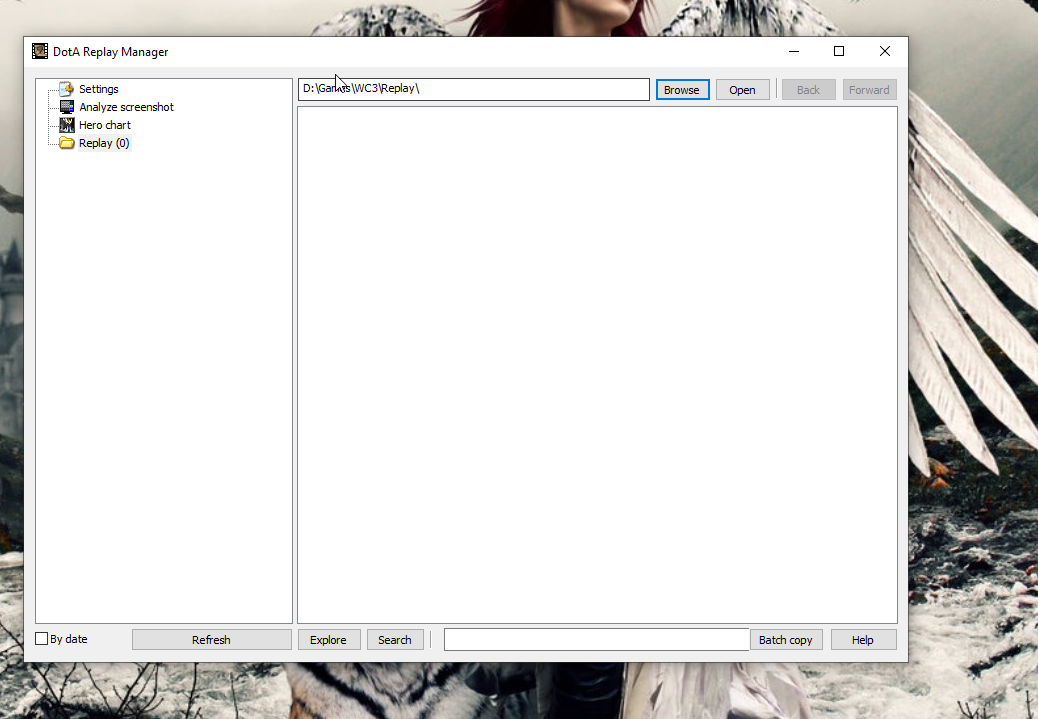The width and height of the screenshot is (1038, 719).
Task: Click the Explore button
Action: 328,640
